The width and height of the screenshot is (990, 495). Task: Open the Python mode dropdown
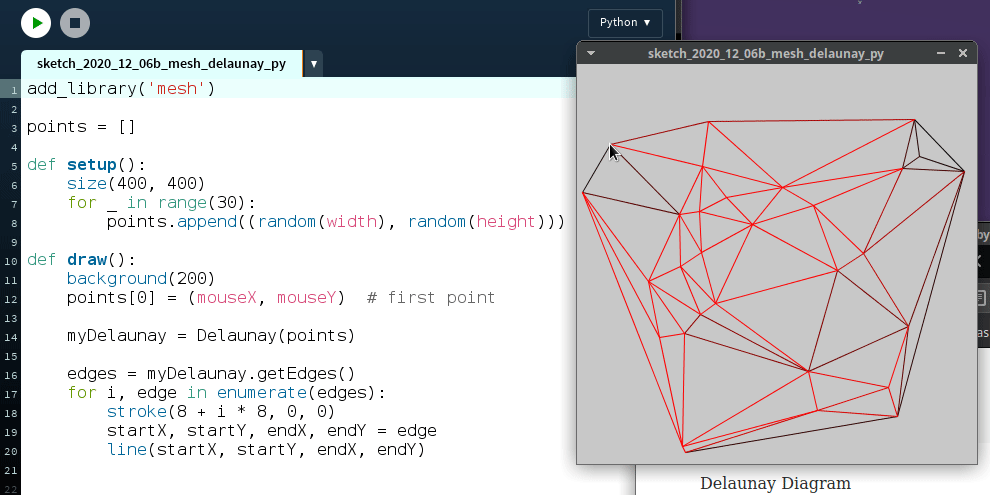[x=625, y=22]
